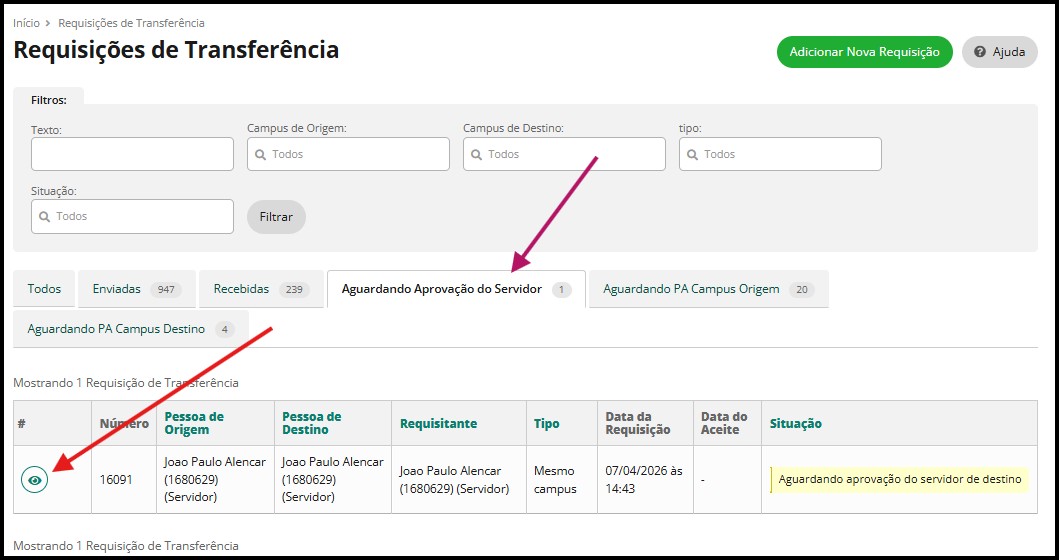Sort by Pessoa de Destino column

click(x=312, y=423)
